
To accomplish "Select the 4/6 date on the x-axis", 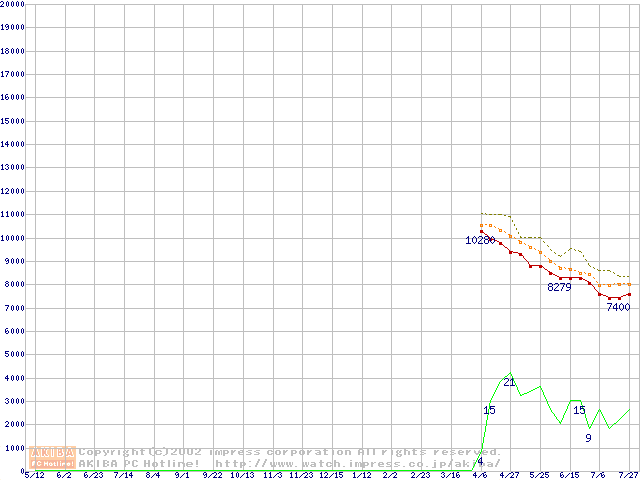I will [480, 475].
